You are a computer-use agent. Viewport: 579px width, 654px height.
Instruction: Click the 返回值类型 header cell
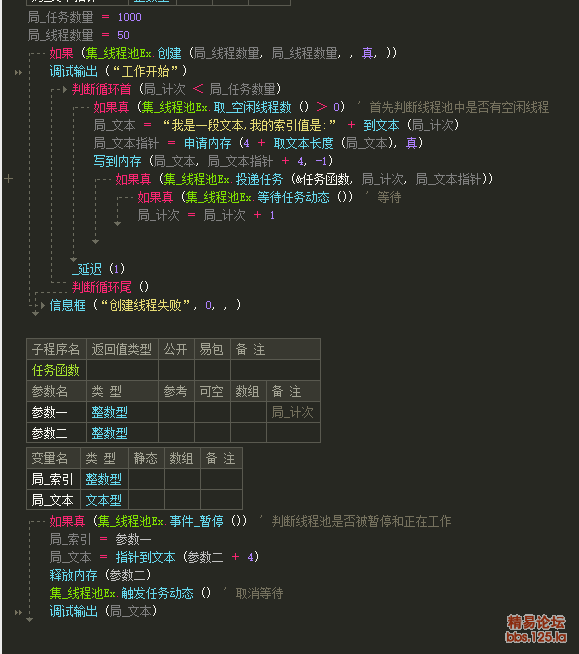point(122,349)
